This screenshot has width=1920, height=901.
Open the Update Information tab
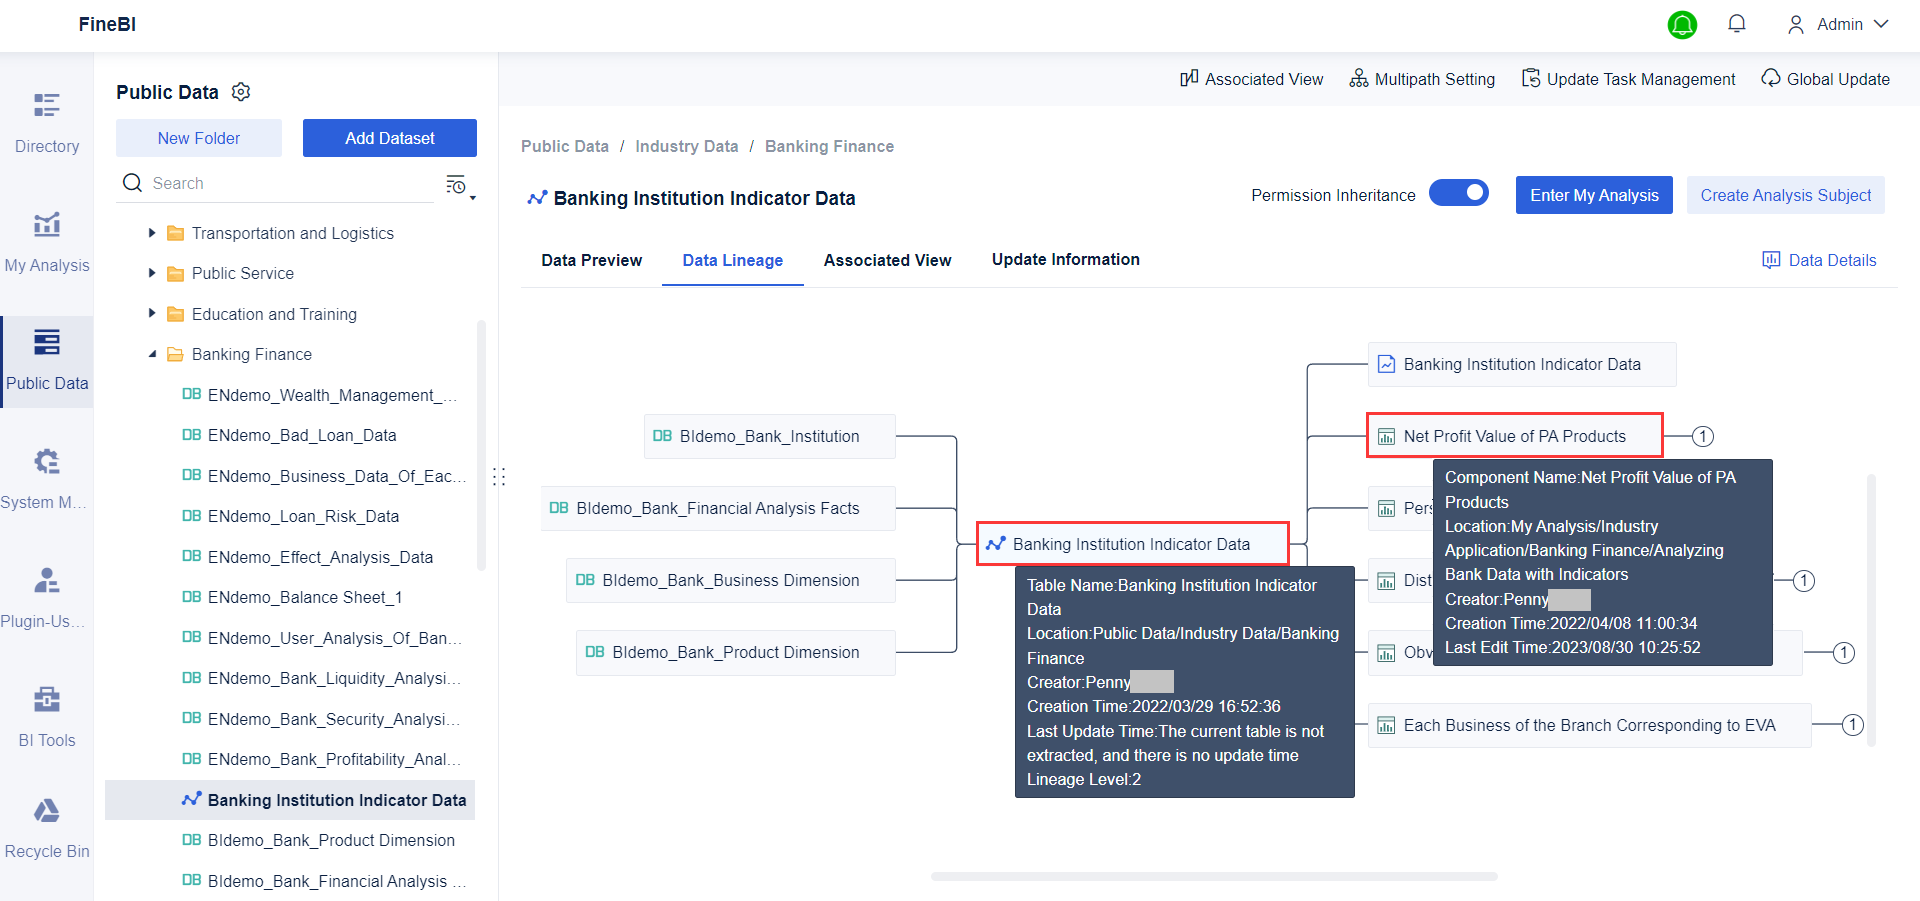coord(1065,260)
